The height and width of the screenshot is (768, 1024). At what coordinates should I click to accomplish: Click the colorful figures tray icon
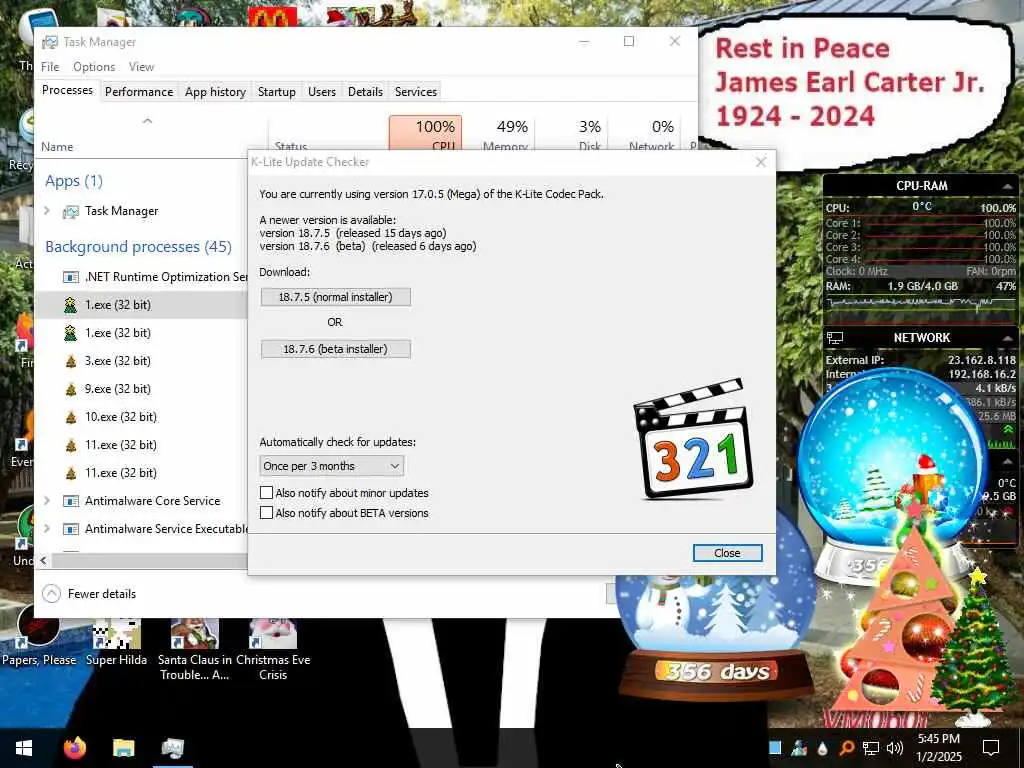[799, 748]
